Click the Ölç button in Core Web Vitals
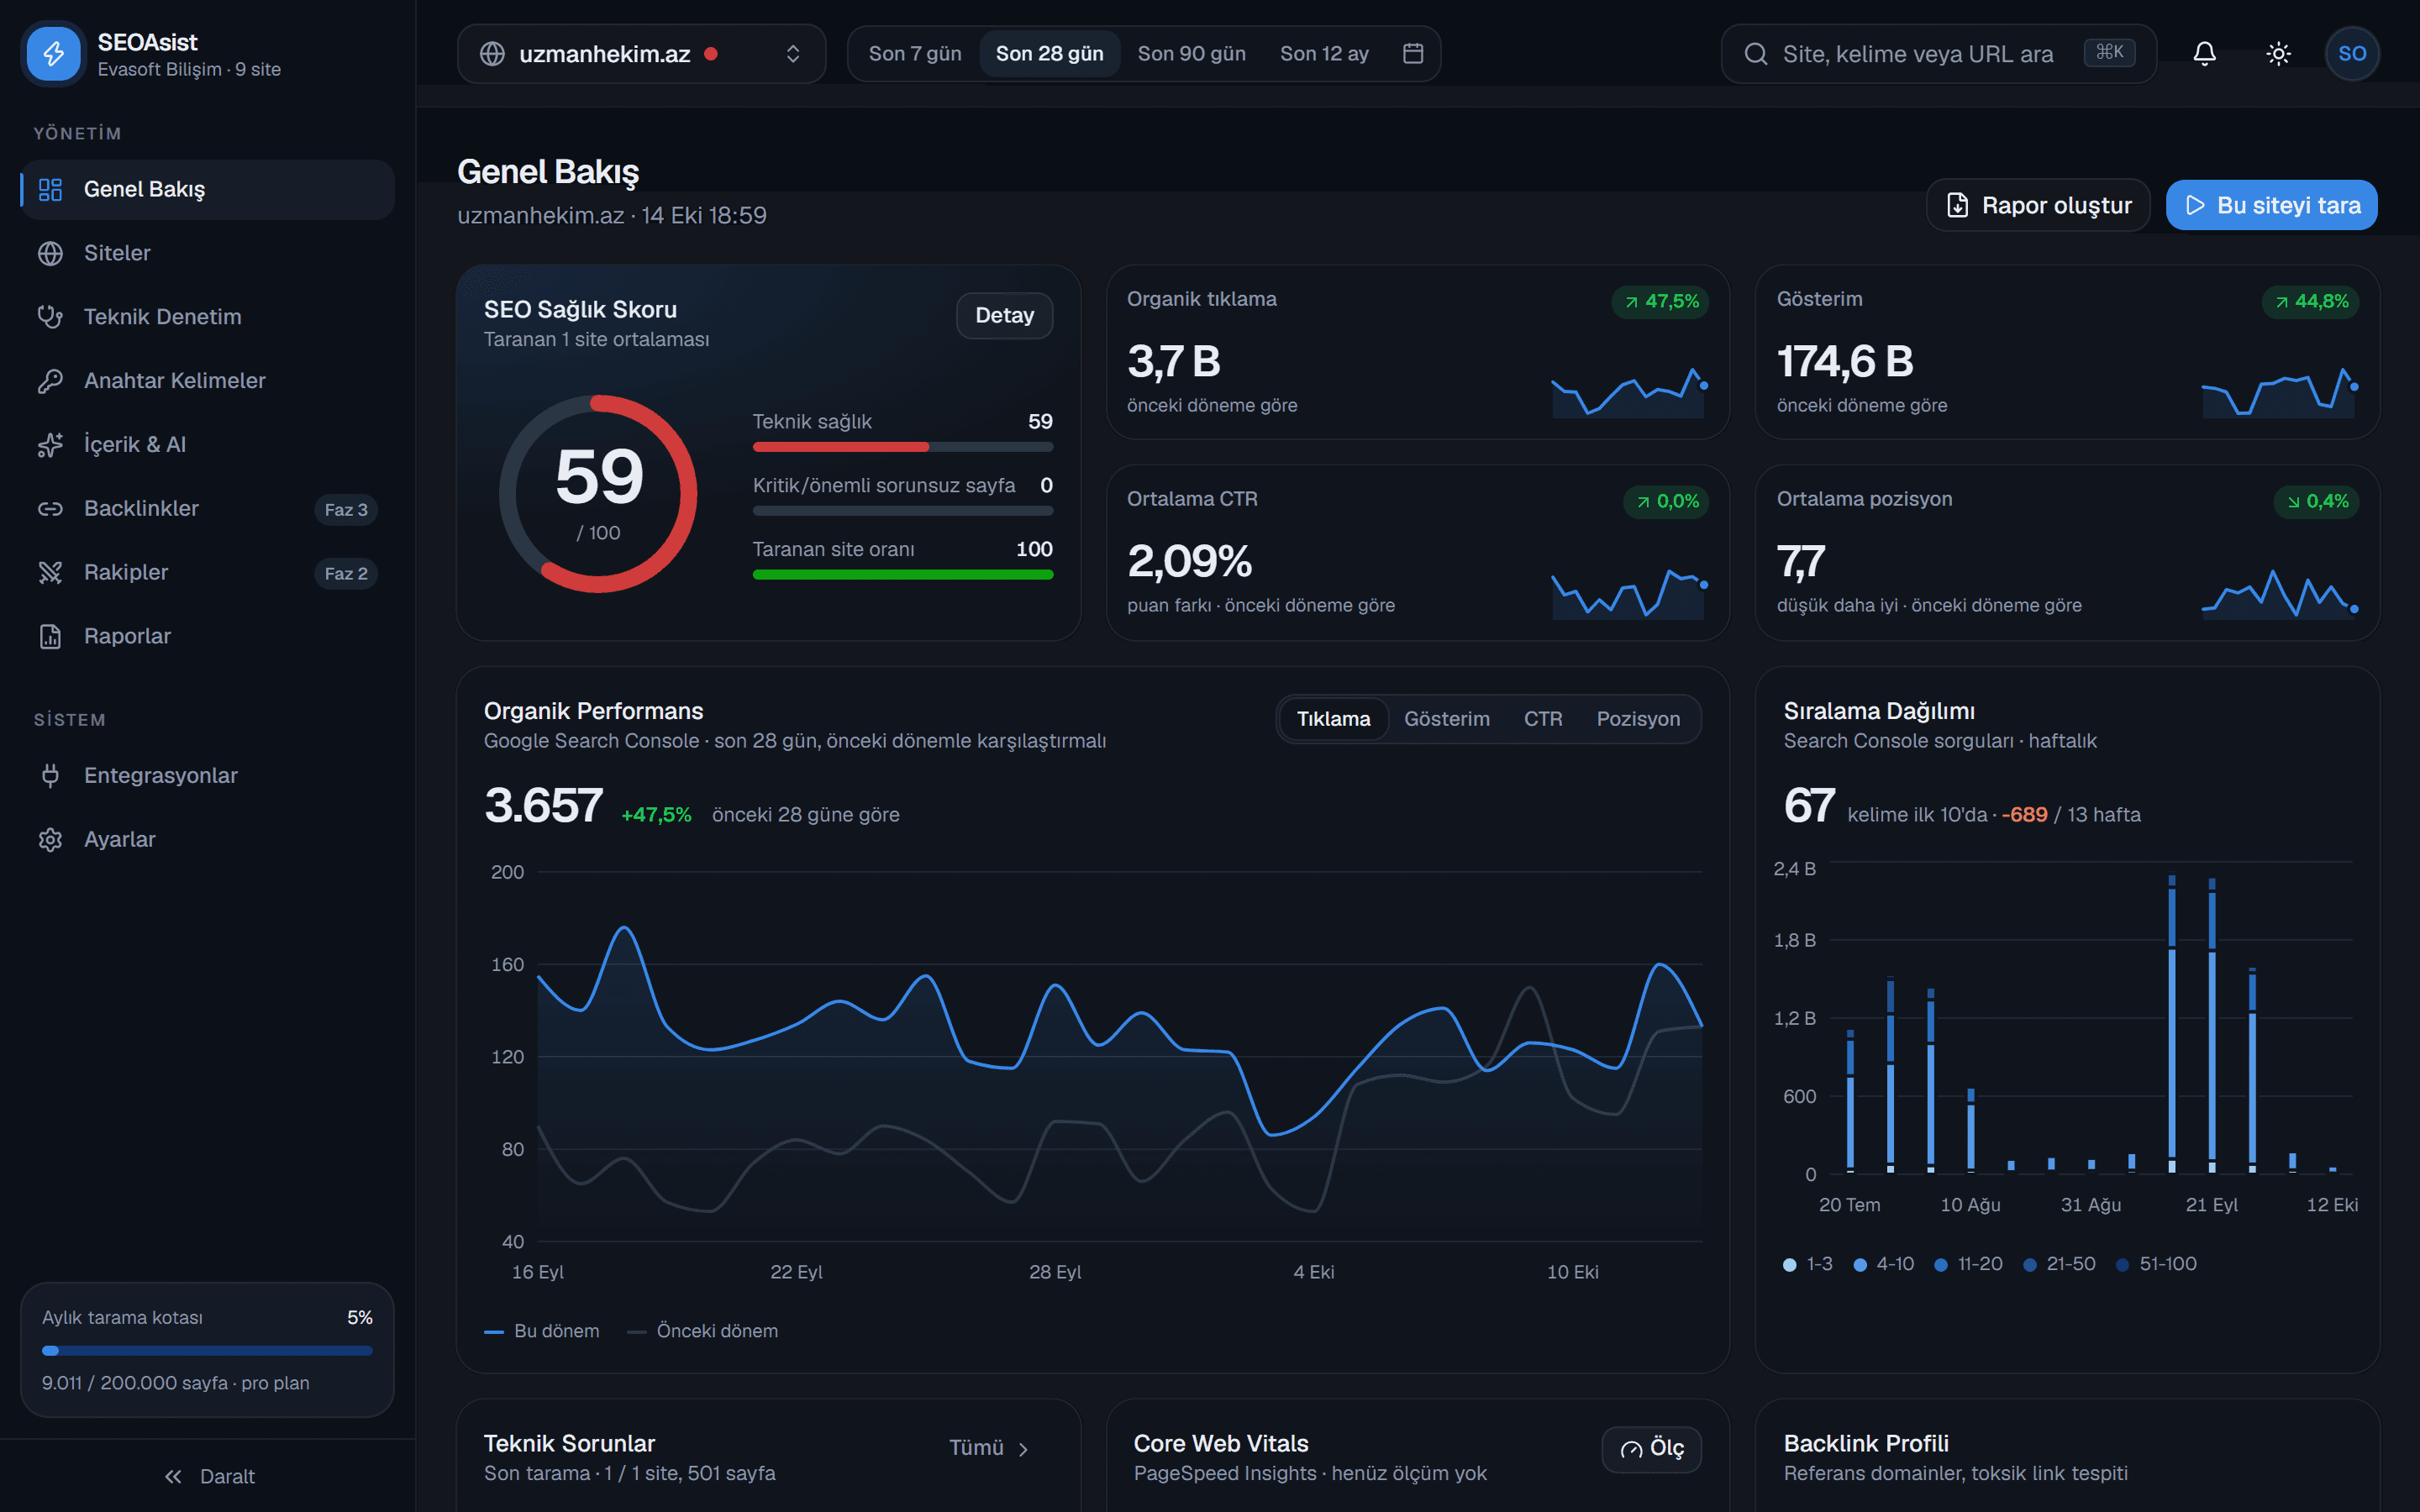 pos(1652,1449)
